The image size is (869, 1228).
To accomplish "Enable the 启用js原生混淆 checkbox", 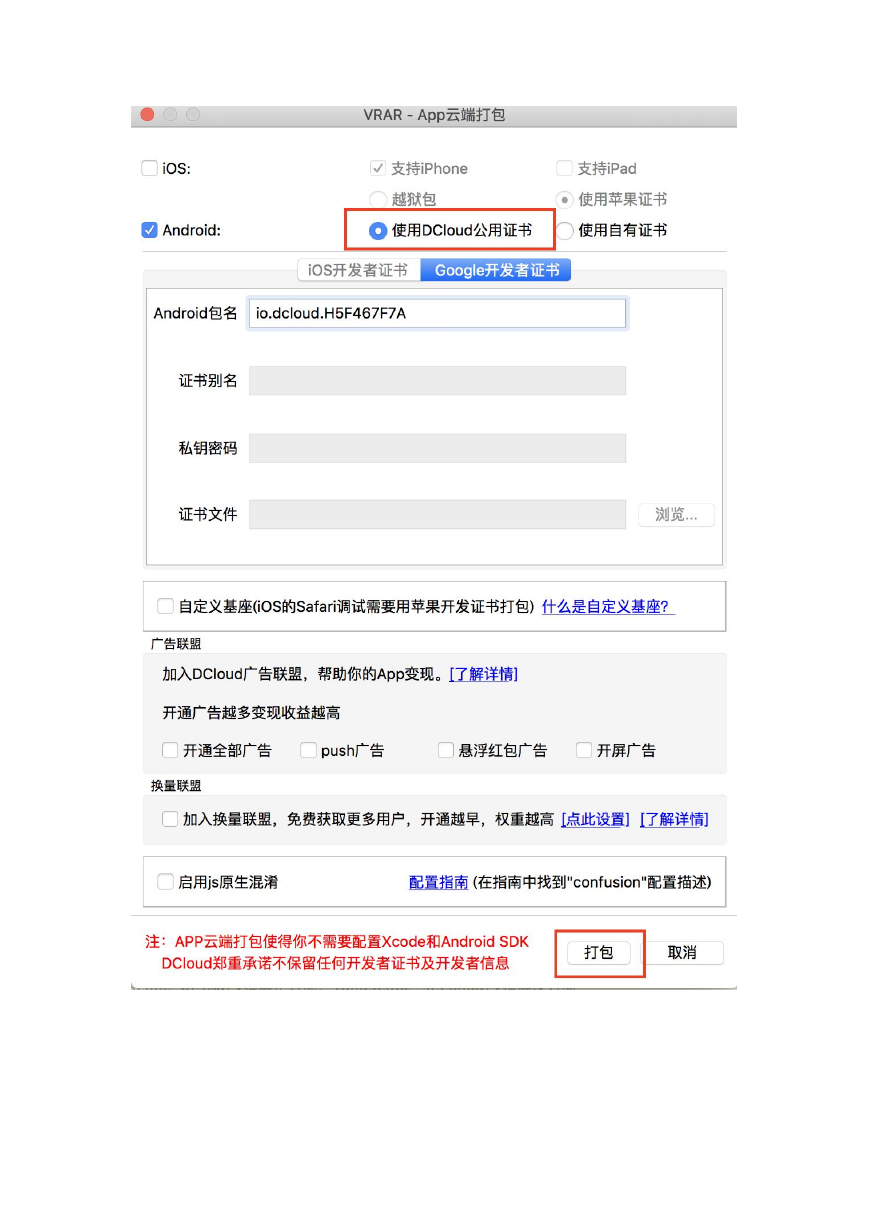I will pyautogui.click(x=165, y=882).
